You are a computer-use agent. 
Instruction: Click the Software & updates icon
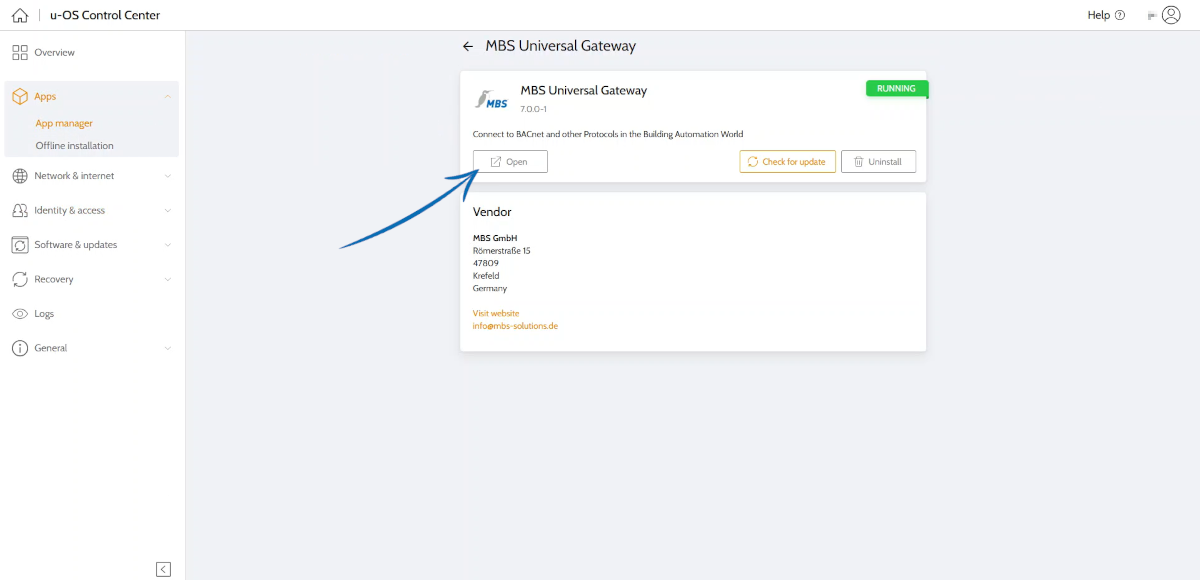(x=19, y=245)
